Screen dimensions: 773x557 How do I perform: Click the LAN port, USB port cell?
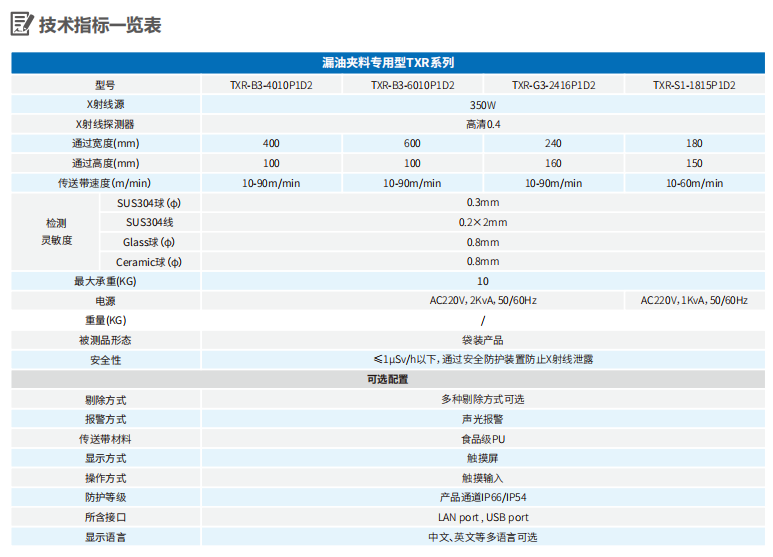pyautogui.click(x=482, y=517)
